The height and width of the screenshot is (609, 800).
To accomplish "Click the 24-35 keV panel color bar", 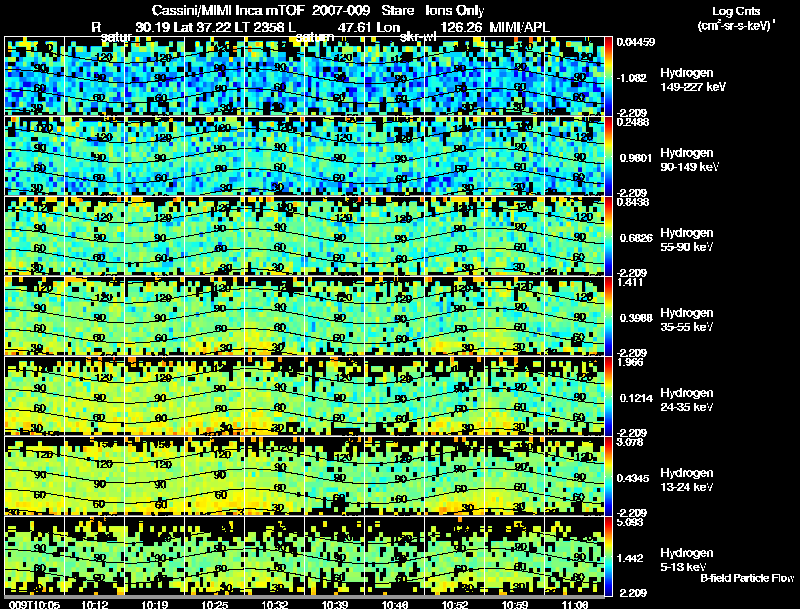I will coord(608,396).
